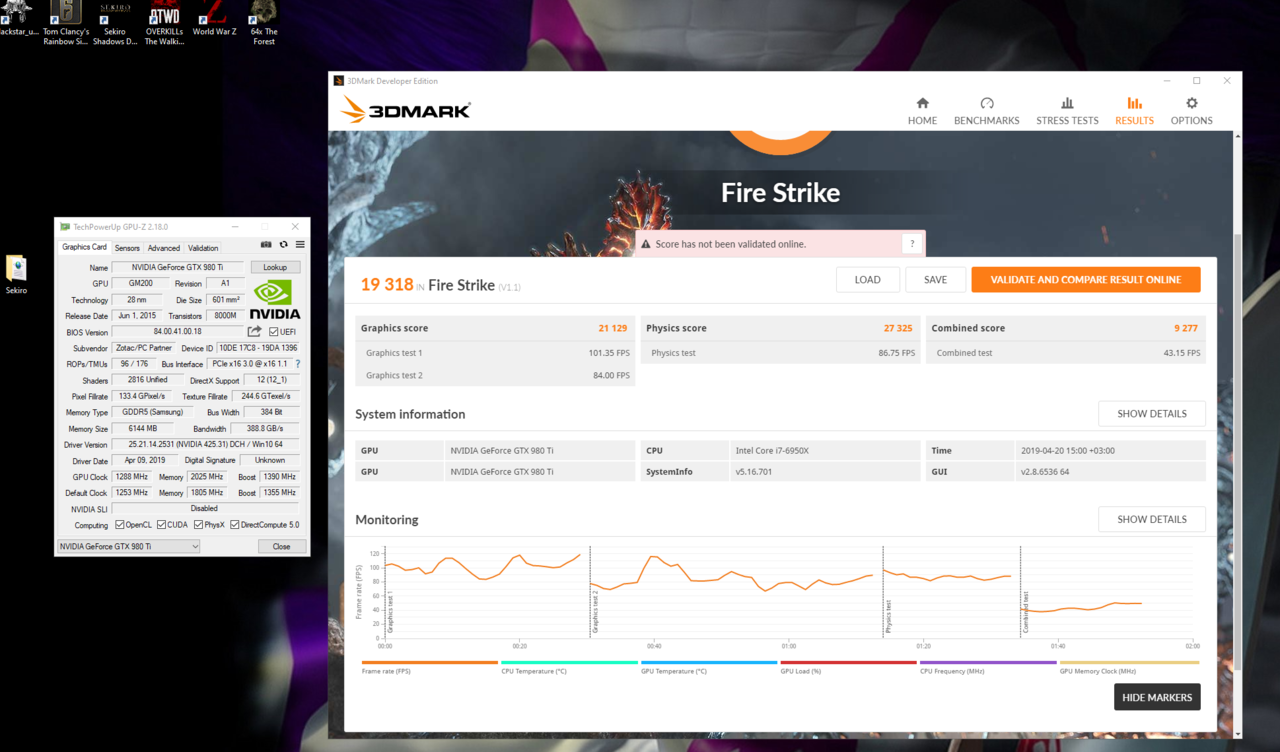1280x752 pixels.
Task: Switch to GPU-Z Advanced tab
Action: (x=164, y=248)
